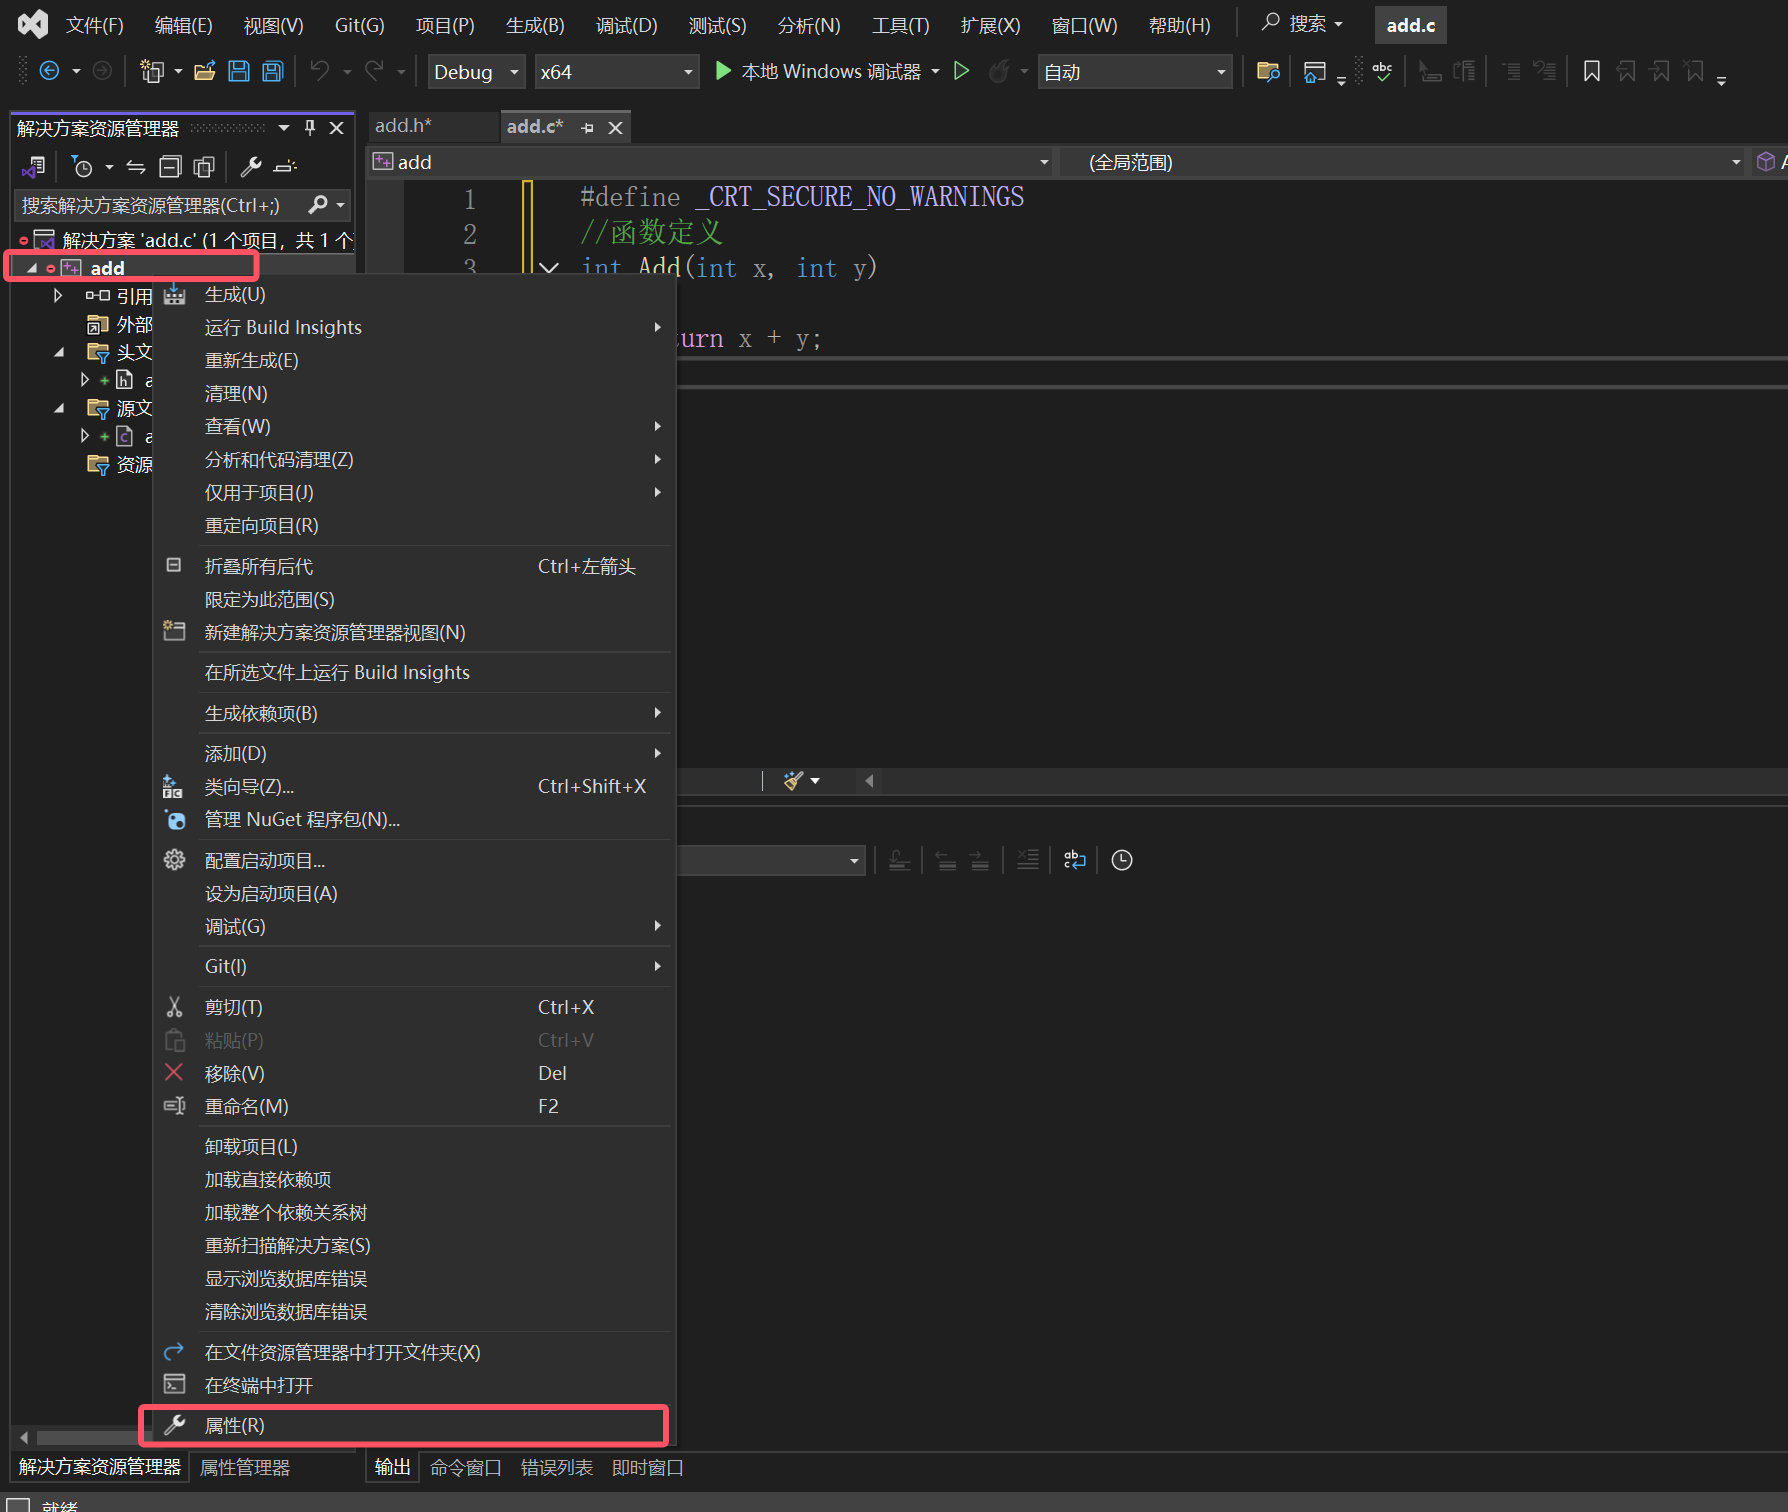Toggle the pin on Solution Explorer panel
Viewport: 1788px width, 1512px height.
coord(310,128)
